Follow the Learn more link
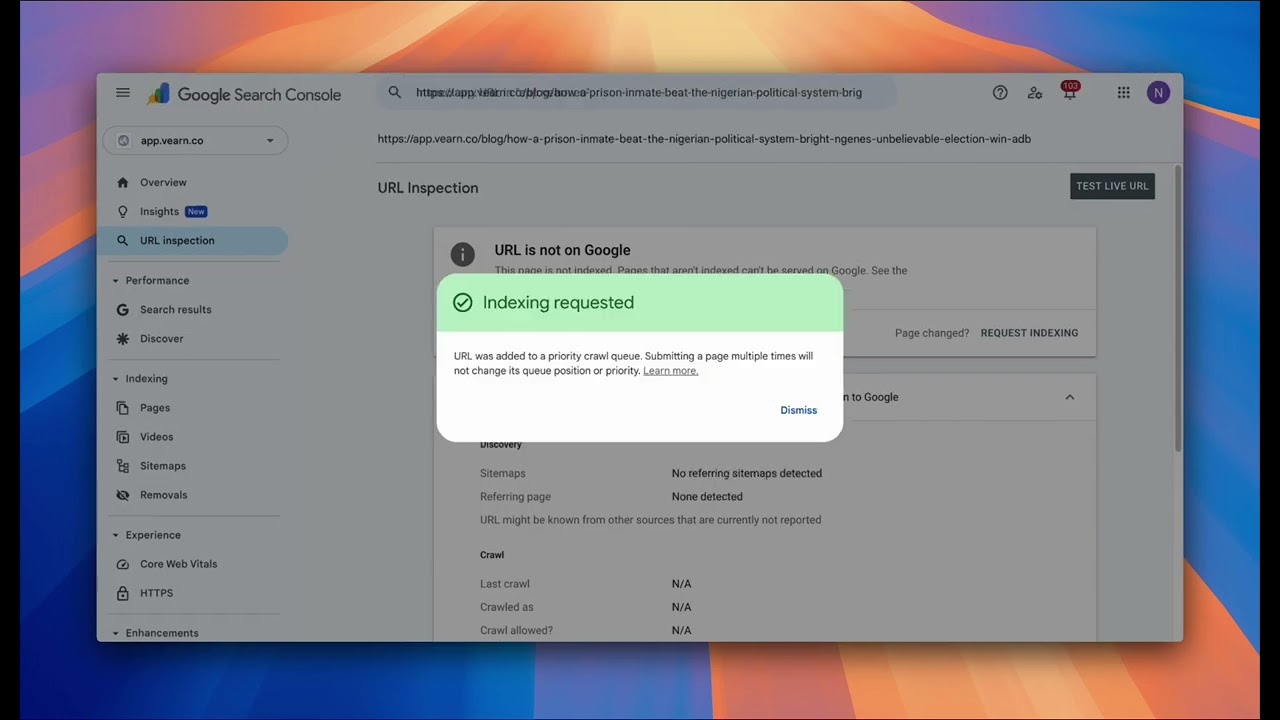 click(670, 371)
